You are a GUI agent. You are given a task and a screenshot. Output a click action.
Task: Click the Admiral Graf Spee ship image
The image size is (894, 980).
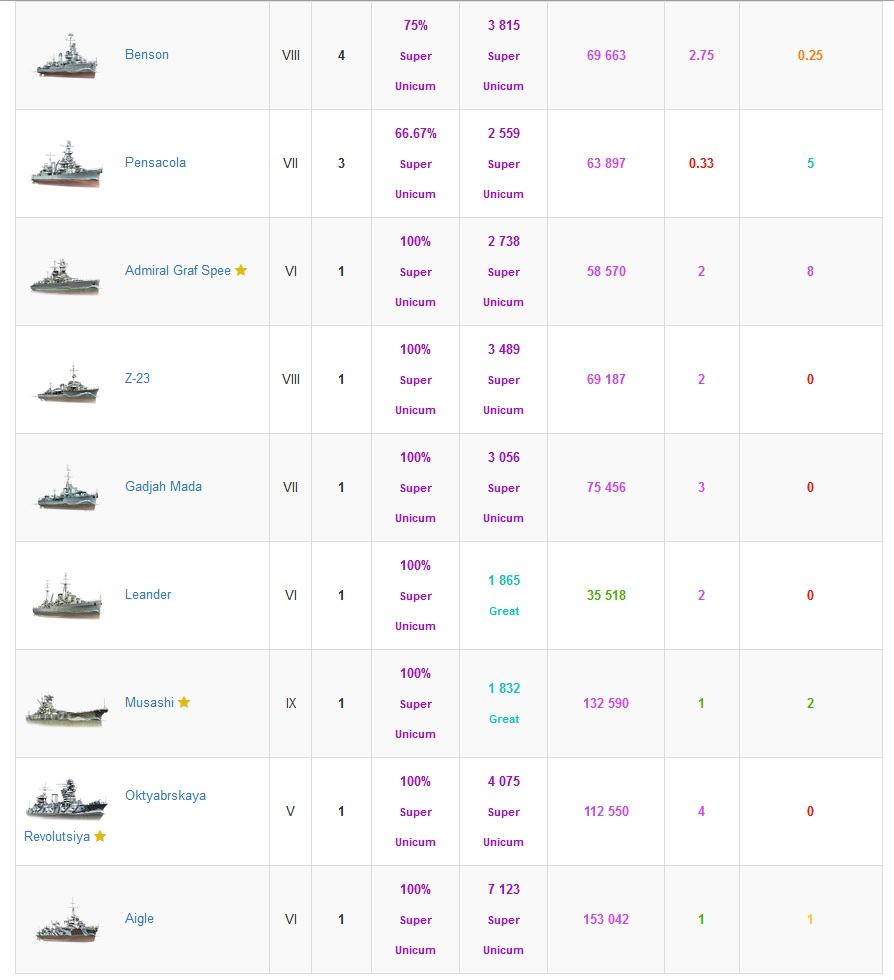coord(66,275)
